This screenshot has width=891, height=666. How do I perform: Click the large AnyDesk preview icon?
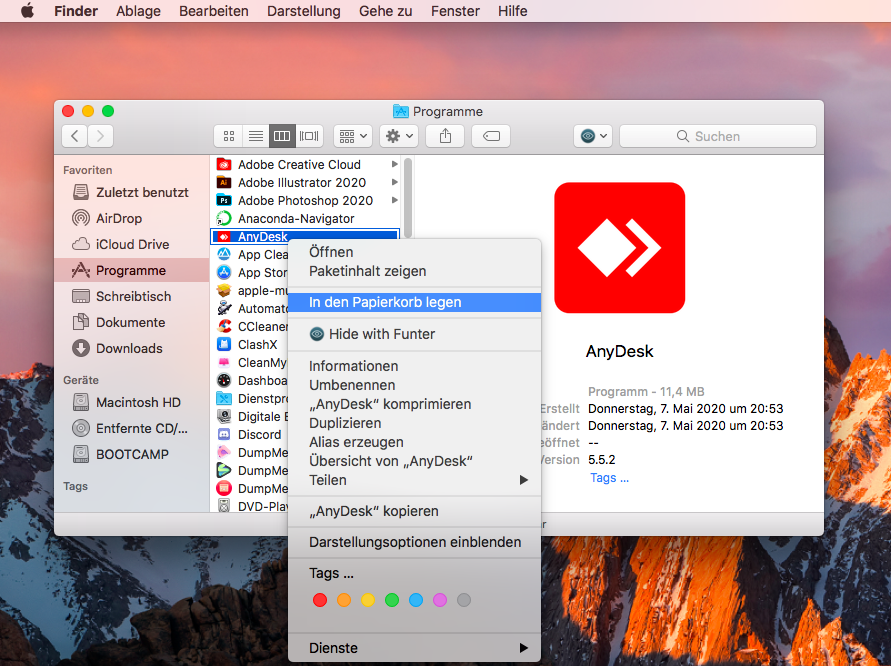(x=619, y=248)
